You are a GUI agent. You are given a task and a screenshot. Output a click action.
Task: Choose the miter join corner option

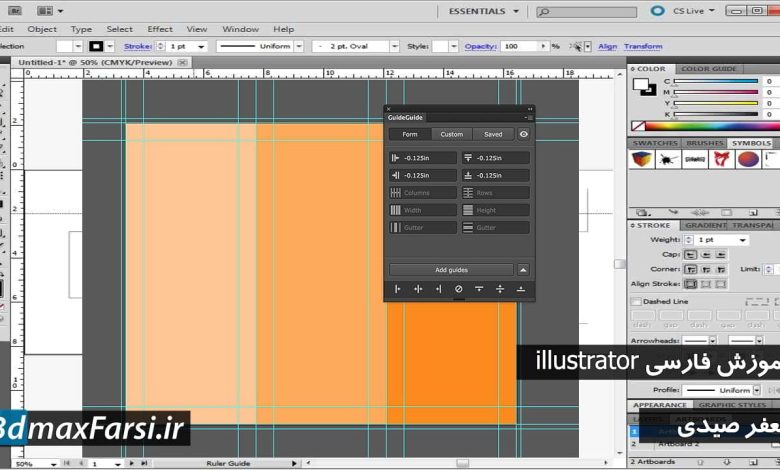coord(690,270)
